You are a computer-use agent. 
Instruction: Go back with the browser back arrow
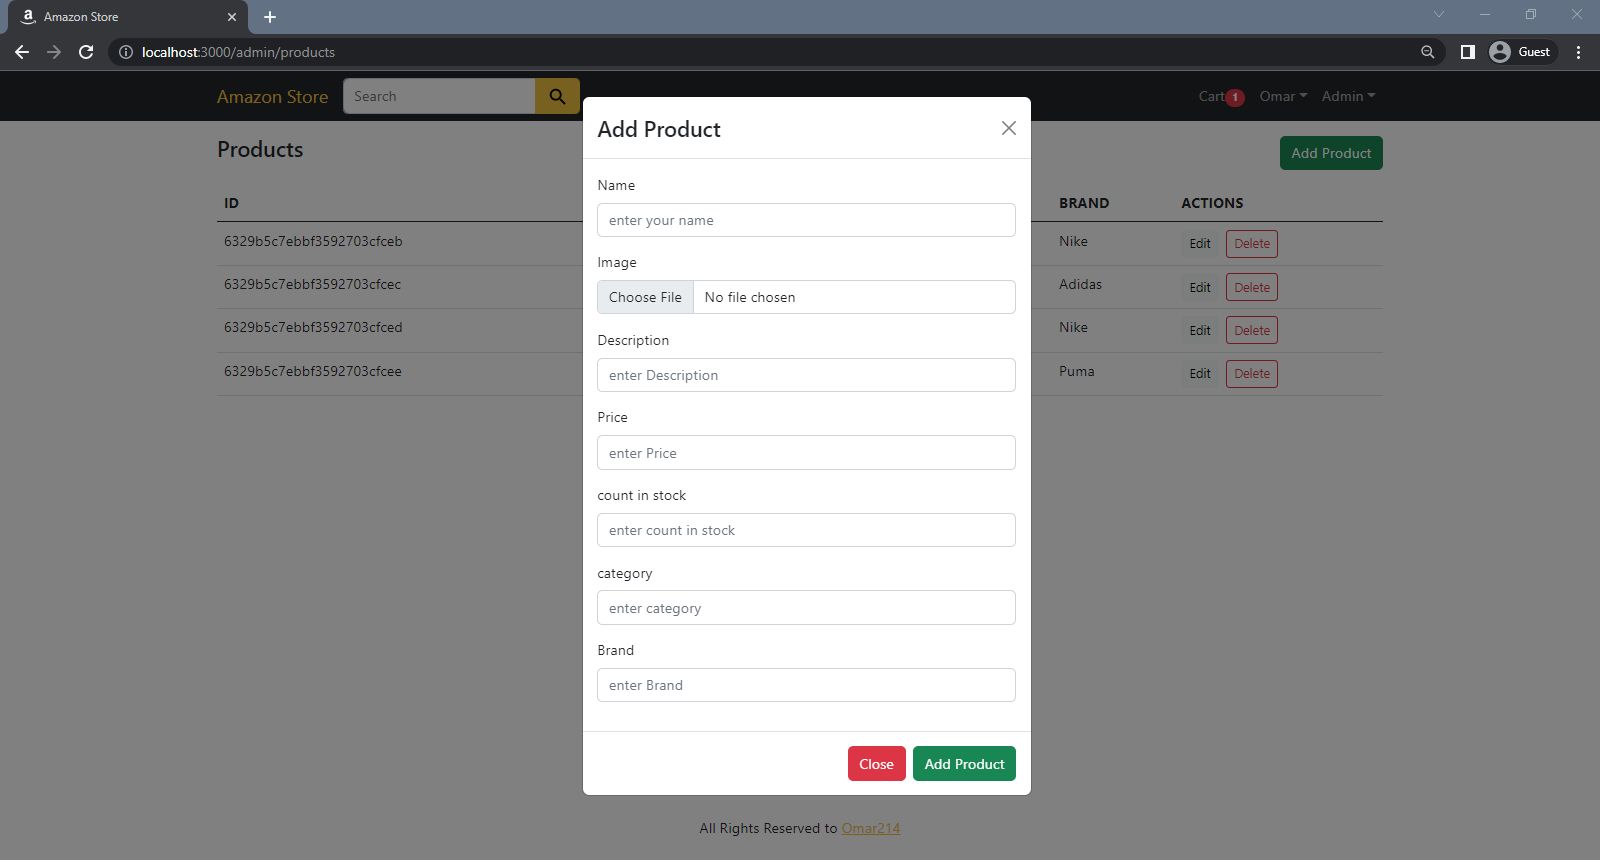[22, 52]
